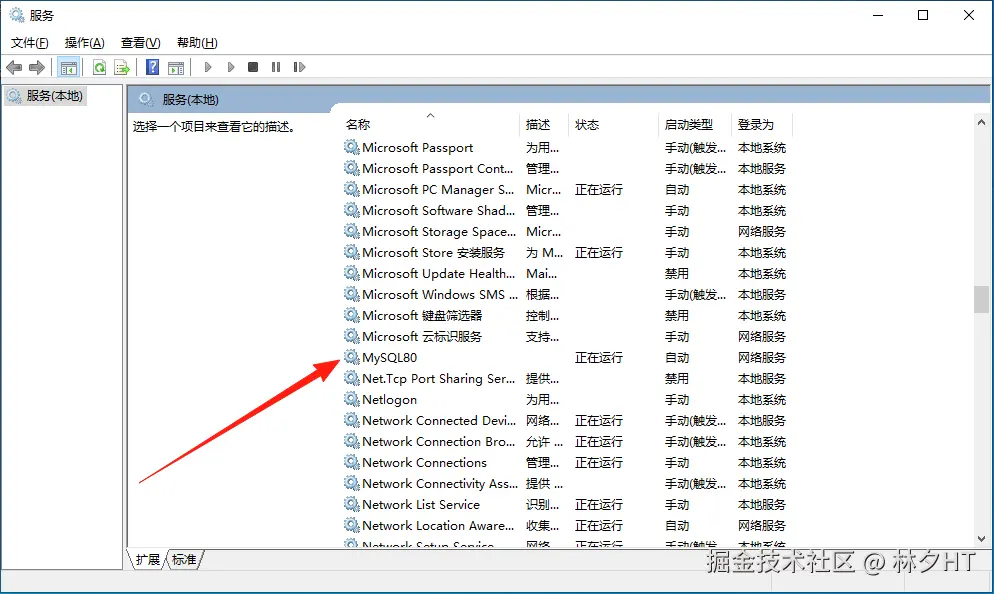This screenshot has height=594, width=994.
Task: Sort by the 名称 column header
Action: 430,124
